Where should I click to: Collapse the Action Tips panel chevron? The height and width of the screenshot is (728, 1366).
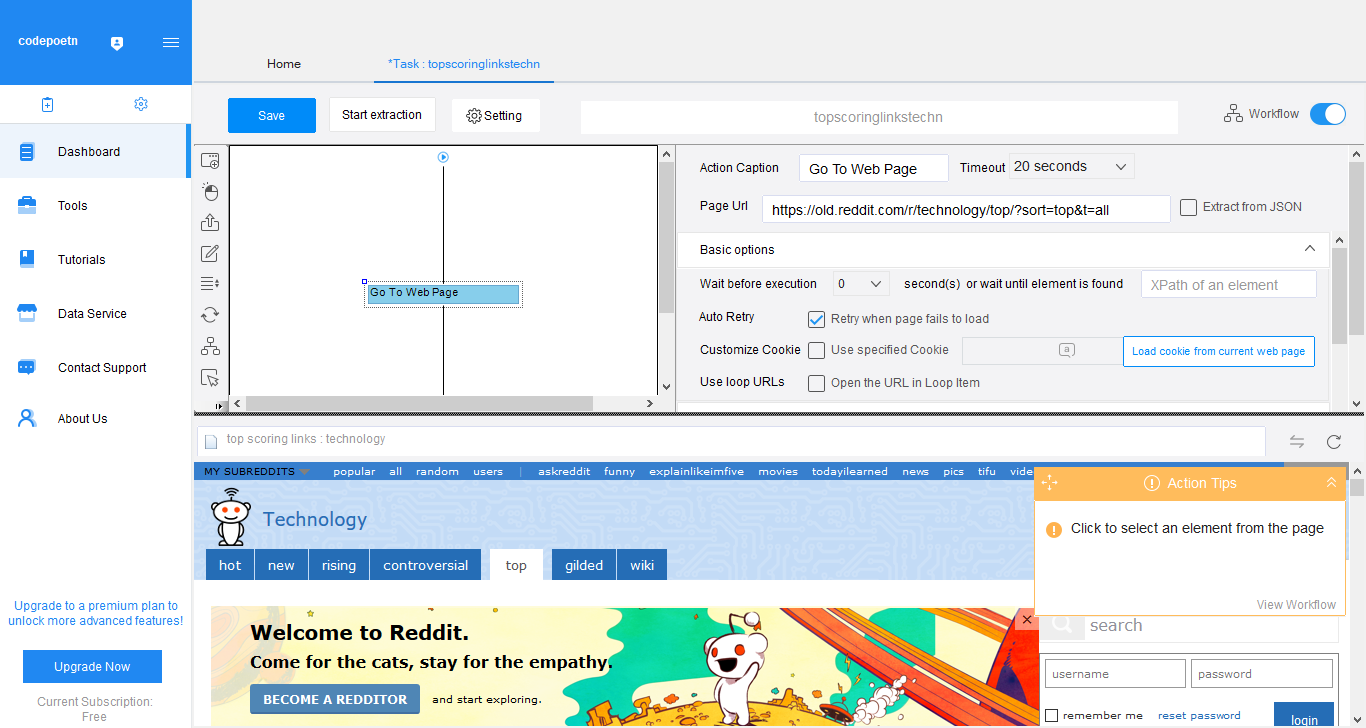pos(1331,483)
